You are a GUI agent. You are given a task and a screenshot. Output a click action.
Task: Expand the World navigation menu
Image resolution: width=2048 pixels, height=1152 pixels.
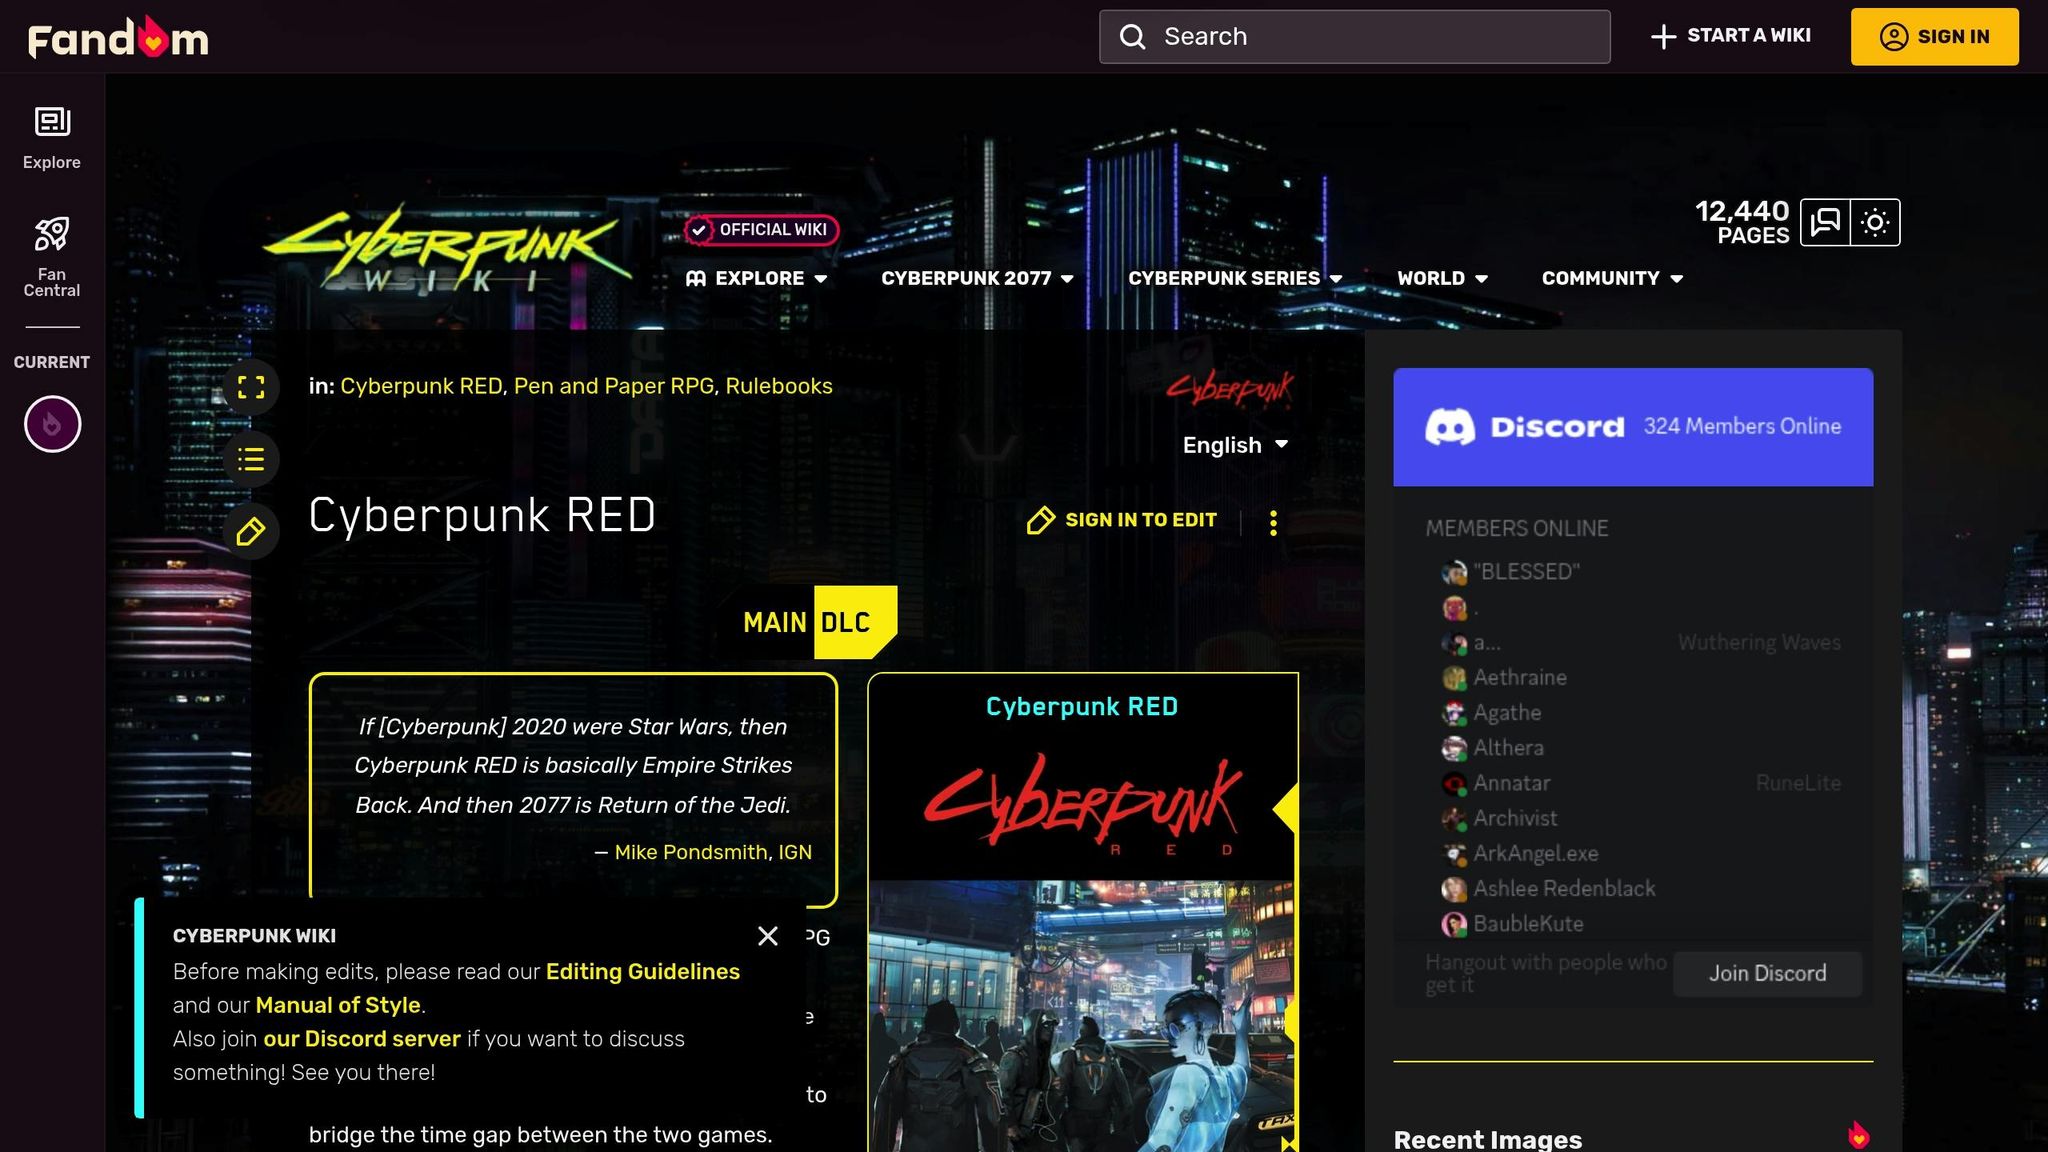tap(1442, 278)
